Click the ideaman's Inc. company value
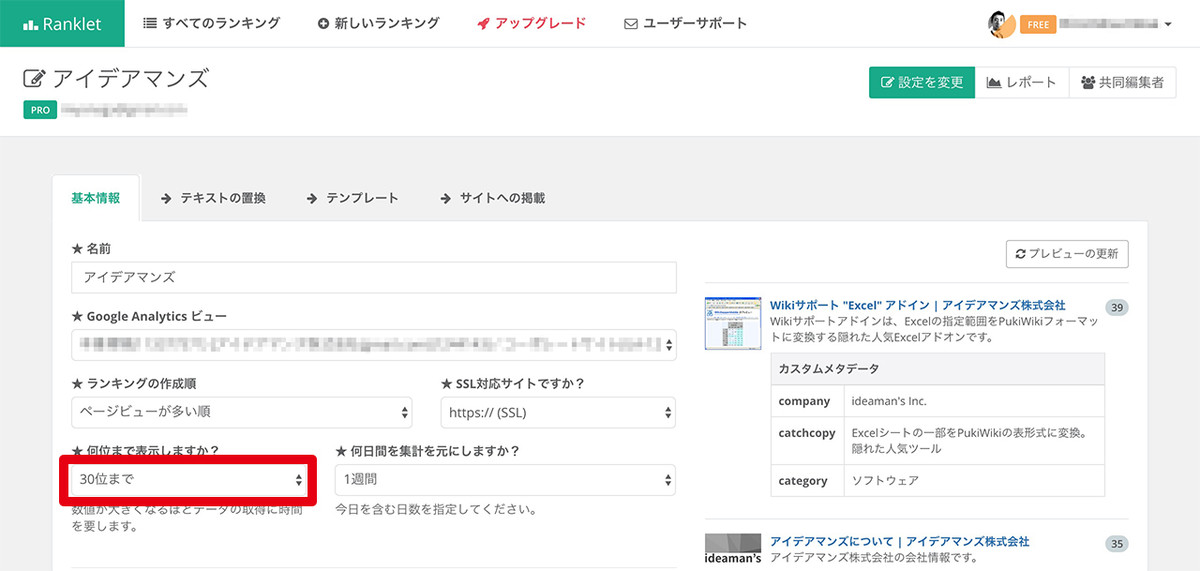 click(x=889, y=401)
